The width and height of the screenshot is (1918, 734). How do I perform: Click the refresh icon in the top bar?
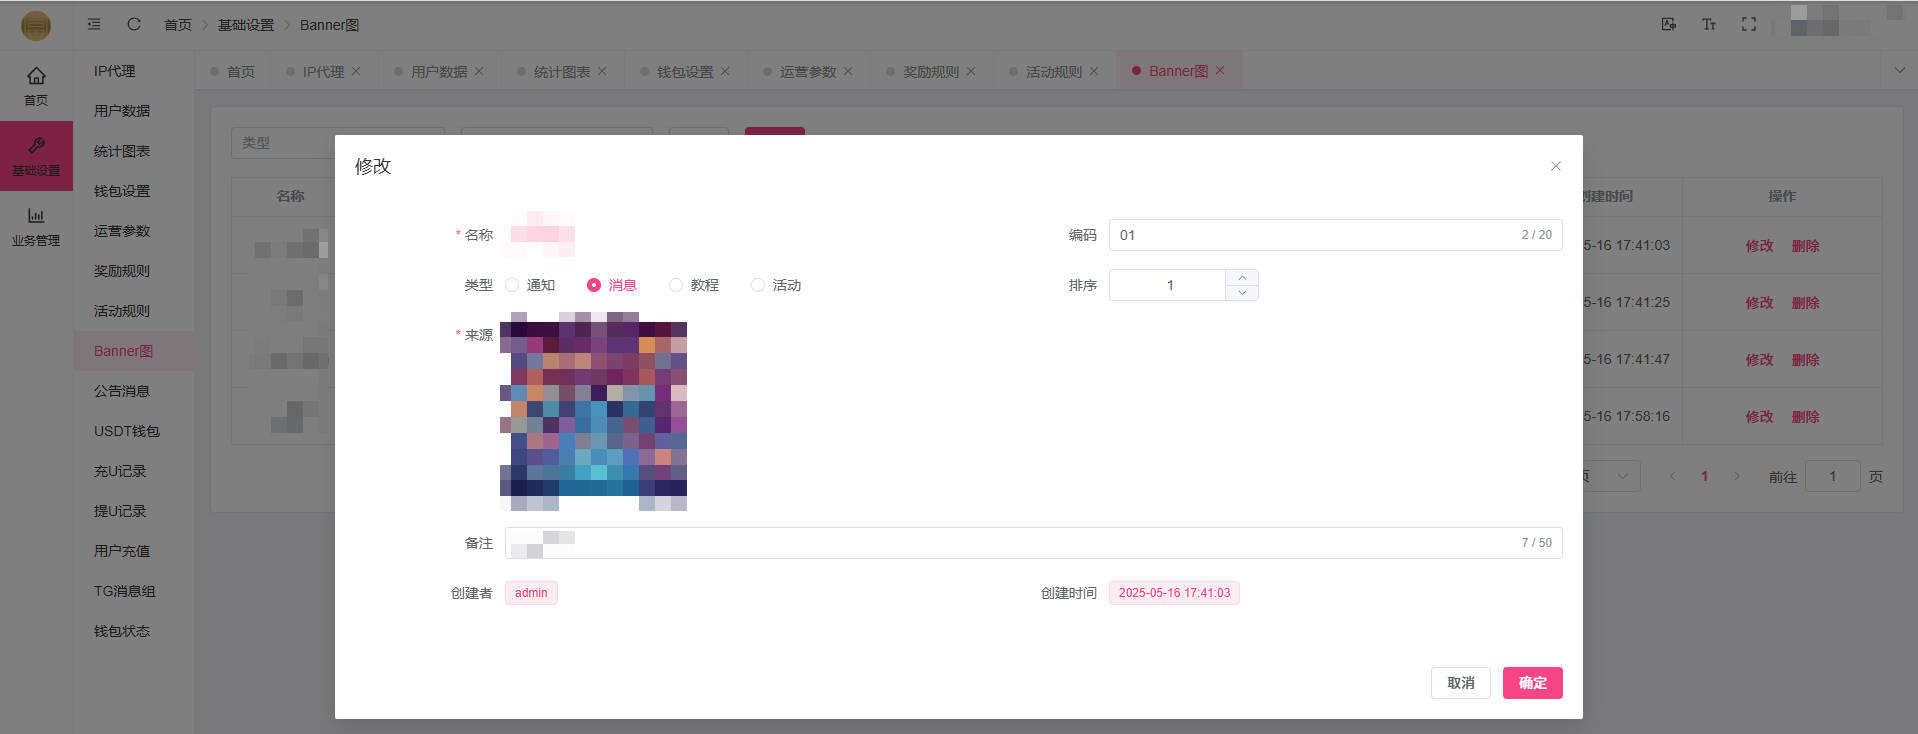(x=134, y=24)
